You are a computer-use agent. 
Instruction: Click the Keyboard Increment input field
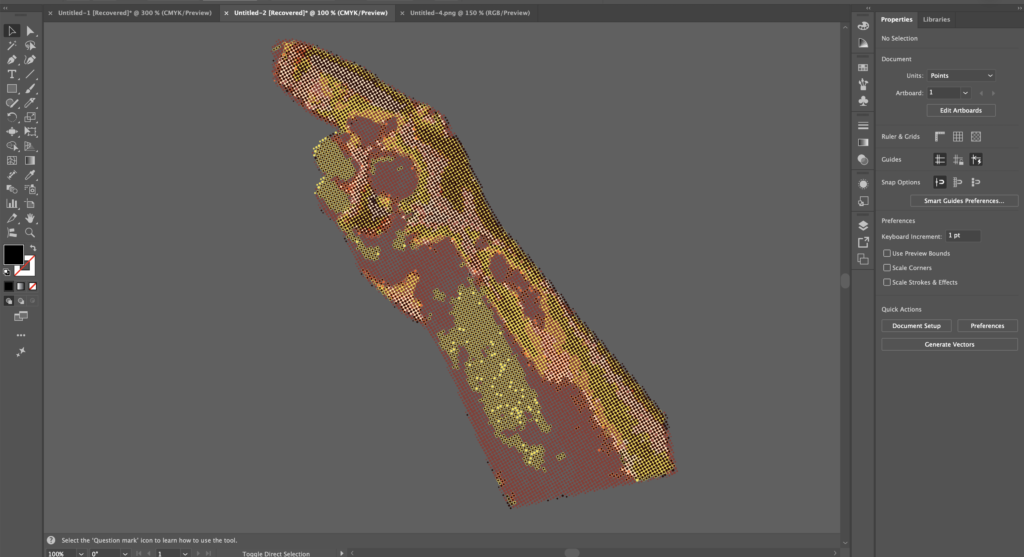tap(963, 236)
